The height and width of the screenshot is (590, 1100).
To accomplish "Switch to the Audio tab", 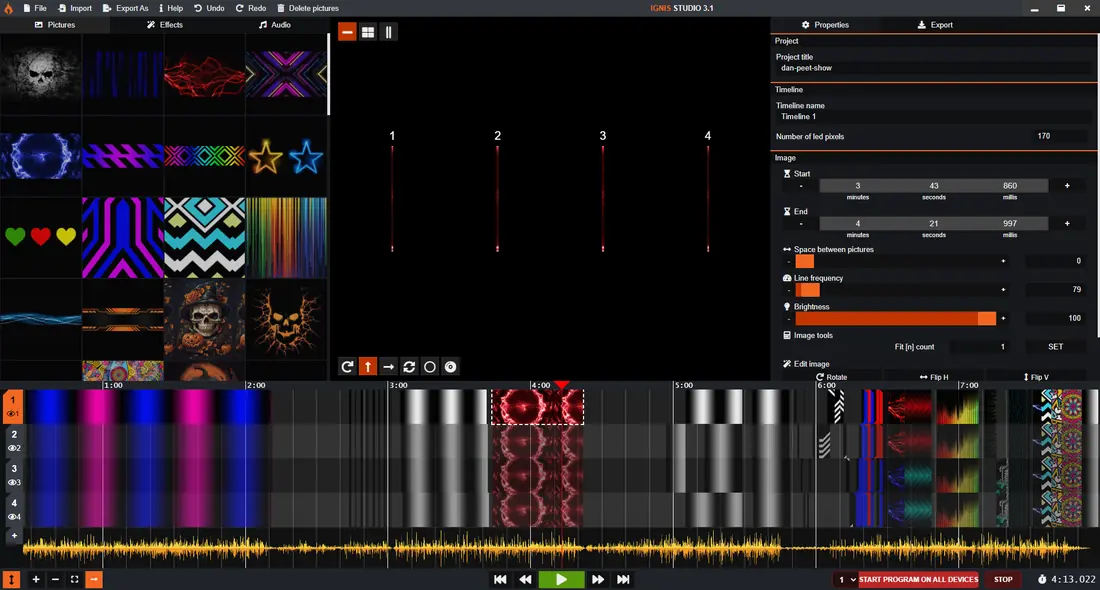I will pos(274,25).
